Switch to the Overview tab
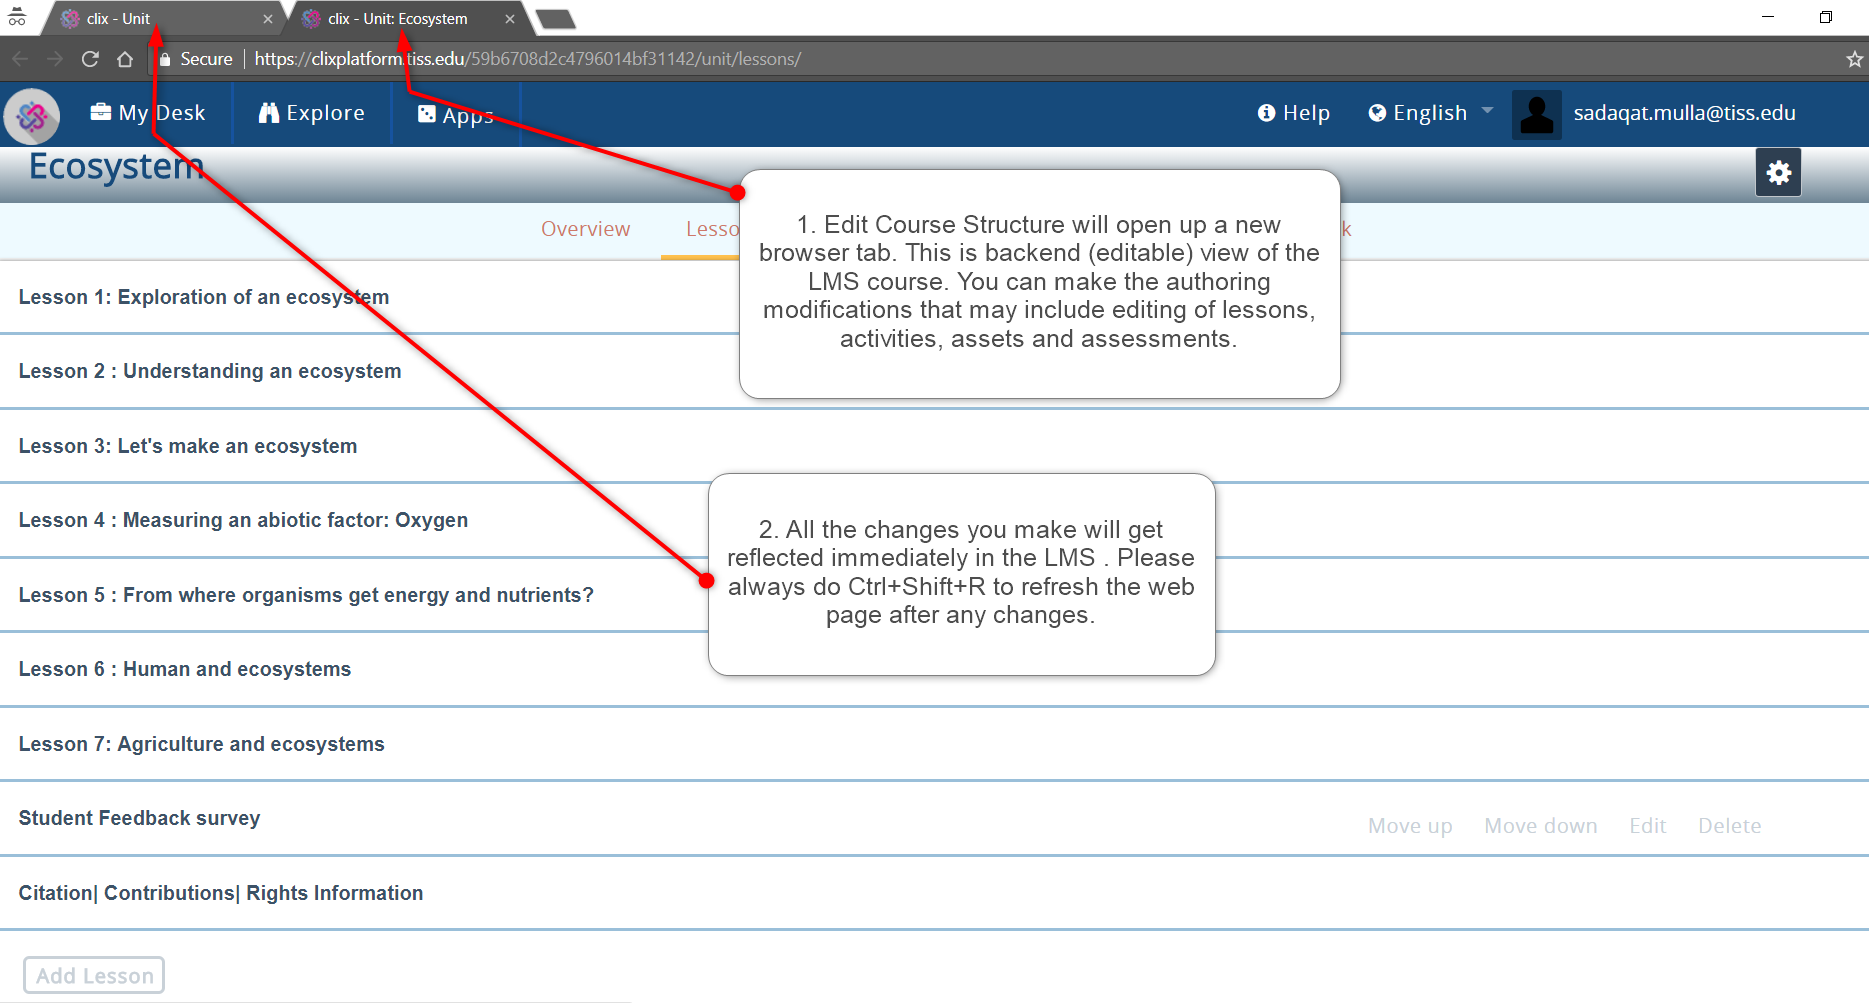This screenshot has width=1869, height=1003. (585, 229)
